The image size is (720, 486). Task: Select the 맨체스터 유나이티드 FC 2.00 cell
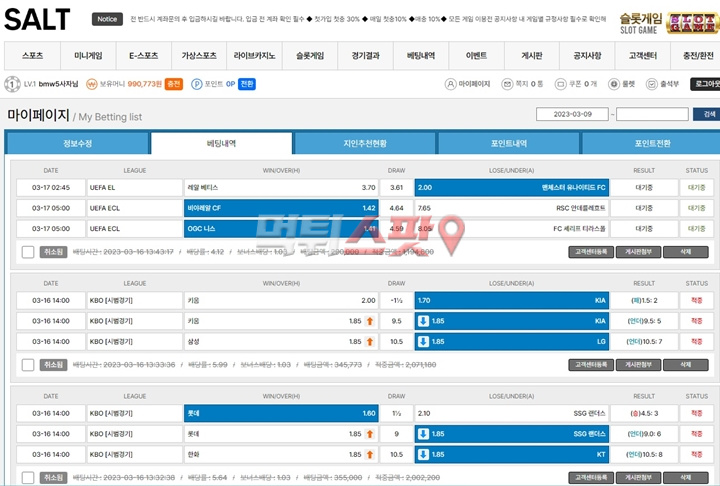click(512, 187)
